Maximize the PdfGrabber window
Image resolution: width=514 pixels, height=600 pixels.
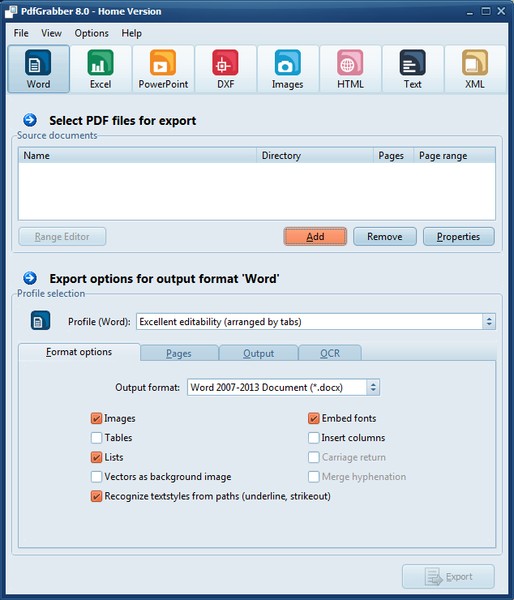[486, 11]
